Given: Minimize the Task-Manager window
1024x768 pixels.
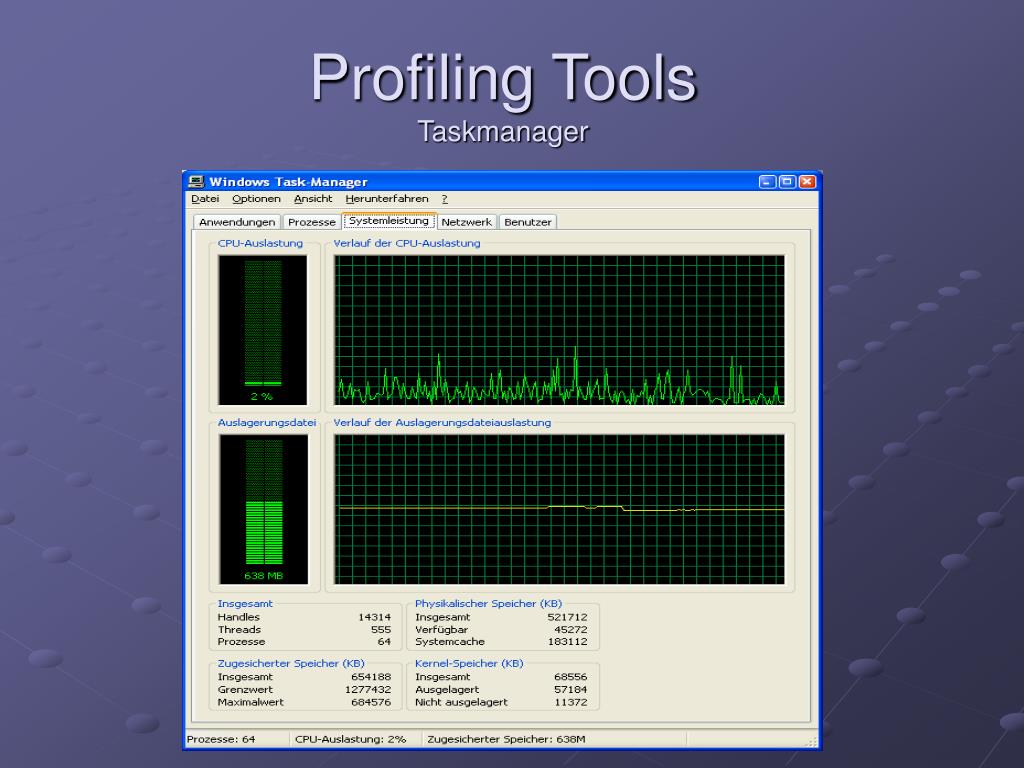Looking at the screenshot, I should (x=767, y=182).
